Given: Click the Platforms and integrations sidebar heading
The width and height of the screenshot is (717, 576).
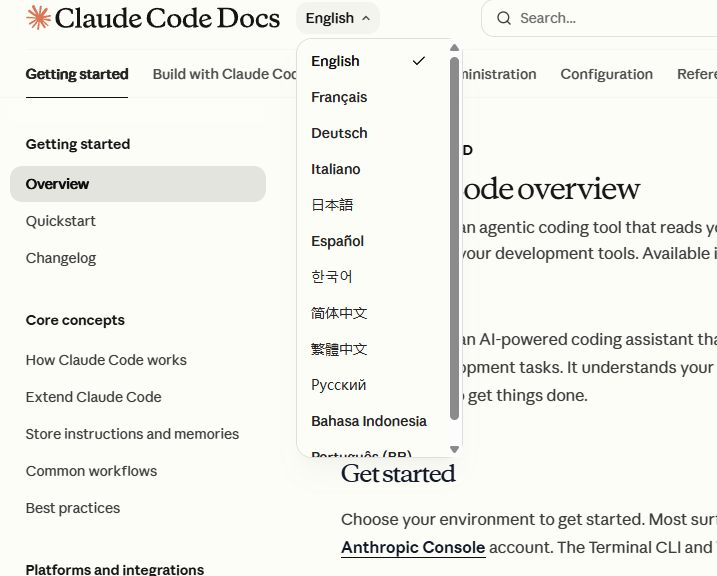Looking at the screenshot, I should (115, 569).
